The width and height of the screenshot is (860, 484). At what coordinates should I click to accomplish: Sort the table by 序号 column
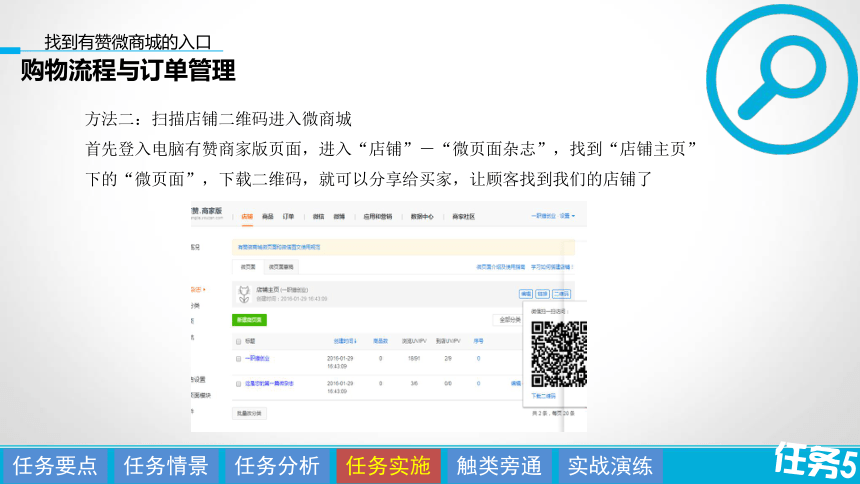pos(479,341)
